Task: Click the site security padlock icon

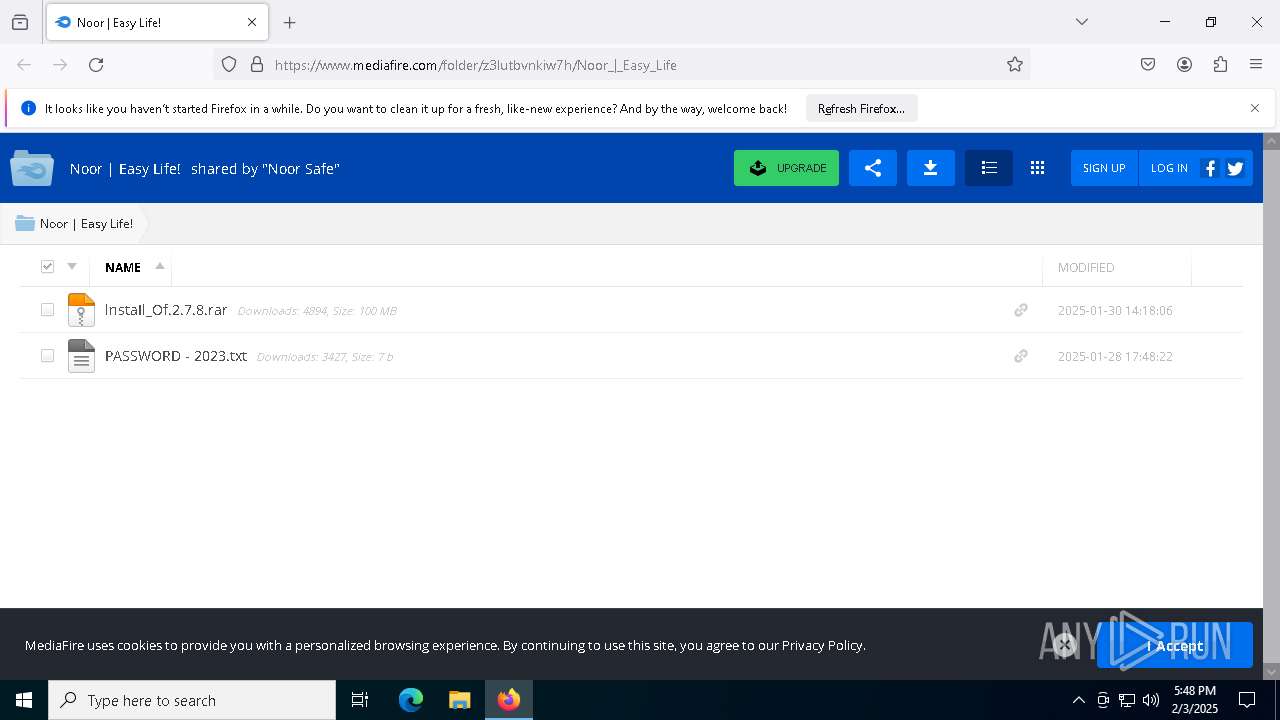Action: (x=257, y=65)
